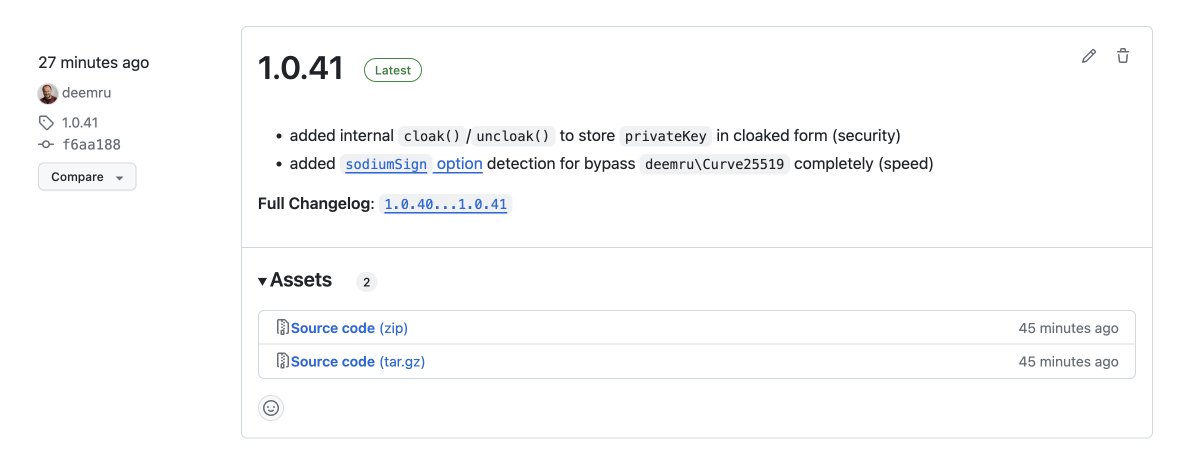
Task: Add a reaction with the smiley icon
Action: coord(271,408)
